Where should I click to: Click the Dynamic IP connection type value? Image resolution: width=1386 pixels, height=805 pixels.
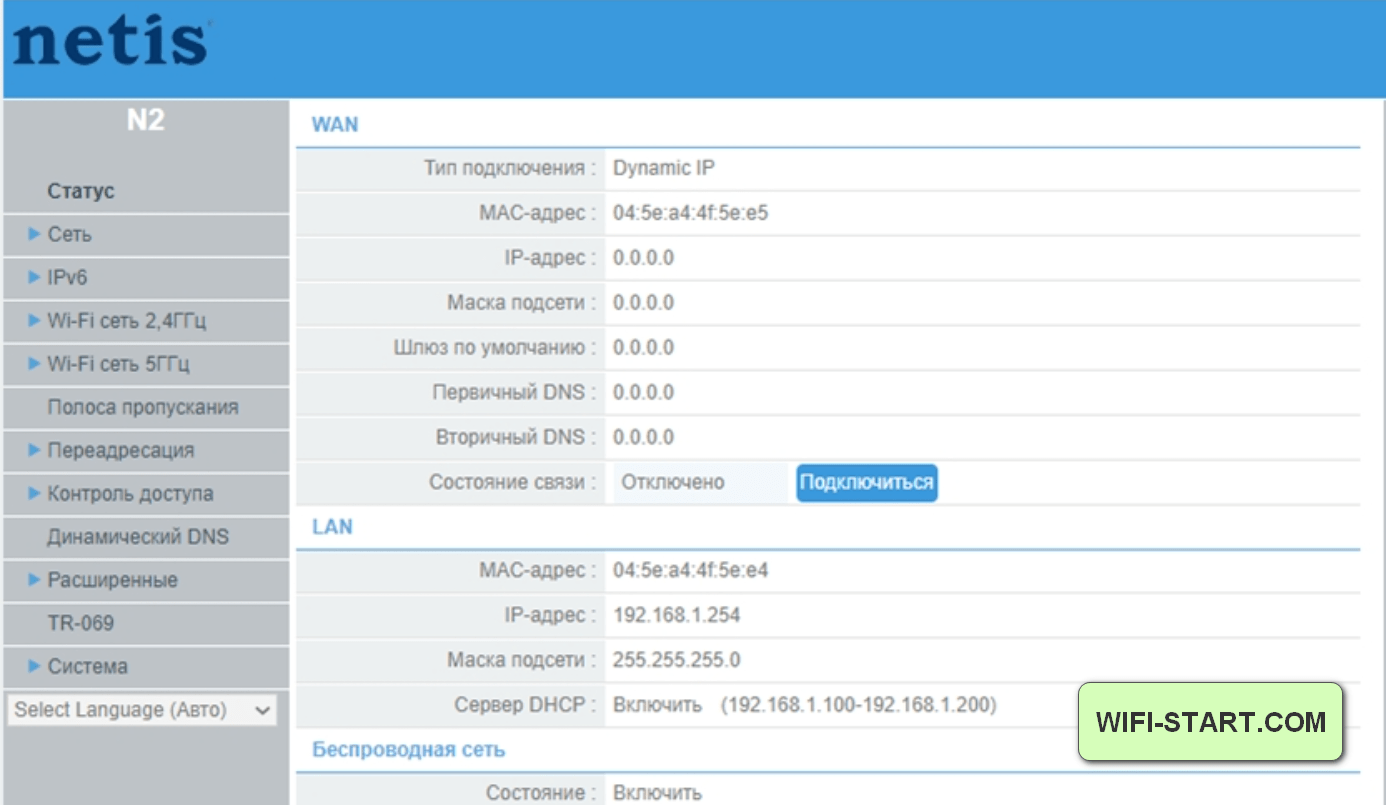(x=664, y=168)
